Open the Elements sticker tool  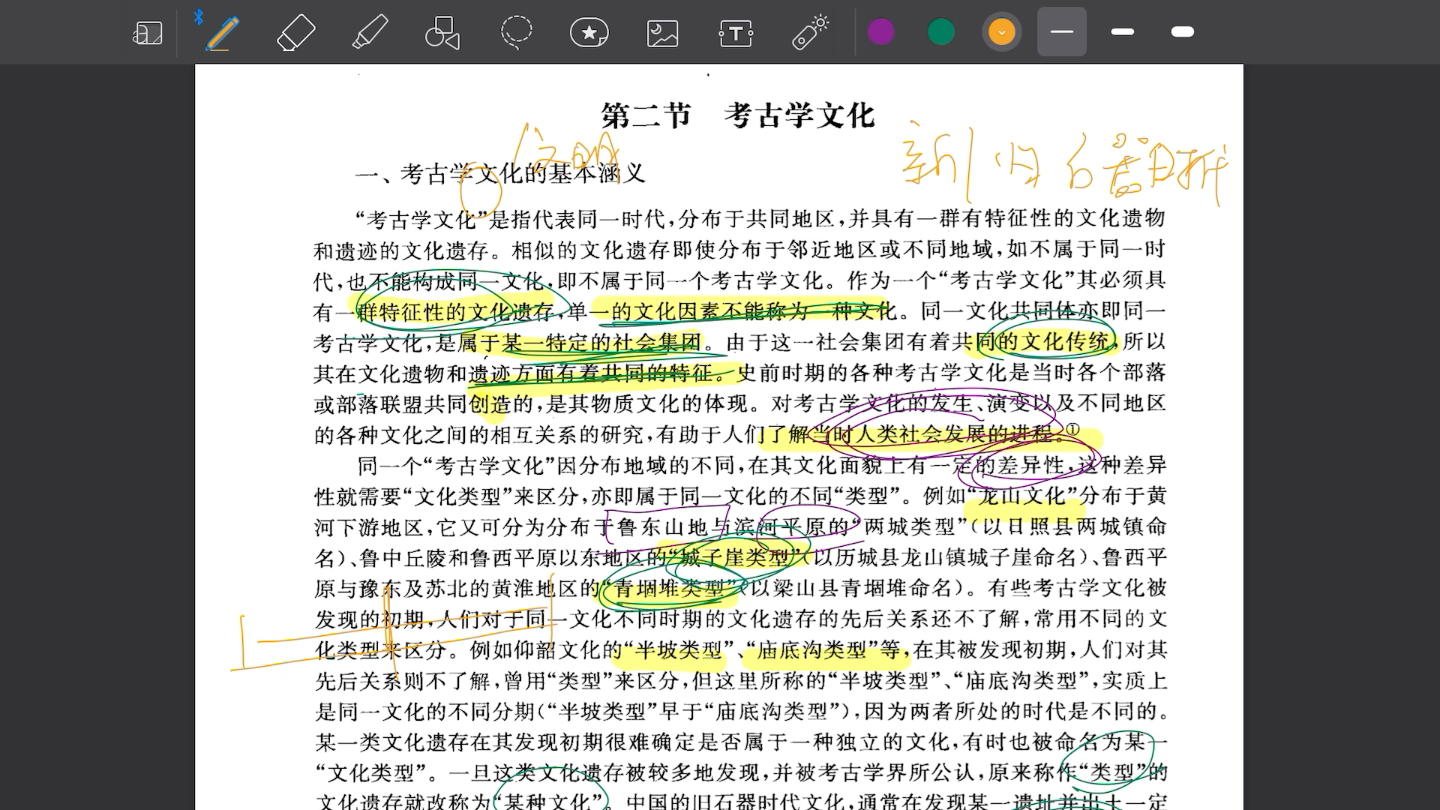click(589, 32)
